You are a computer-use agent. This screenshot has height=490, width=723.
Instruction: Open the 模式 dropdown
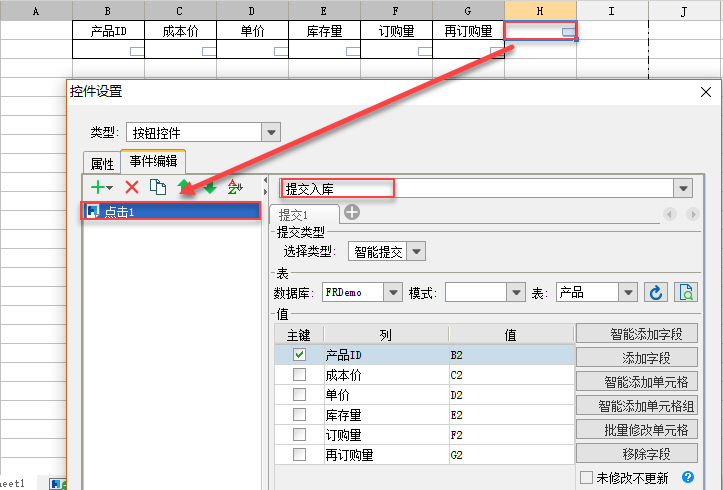516,292
